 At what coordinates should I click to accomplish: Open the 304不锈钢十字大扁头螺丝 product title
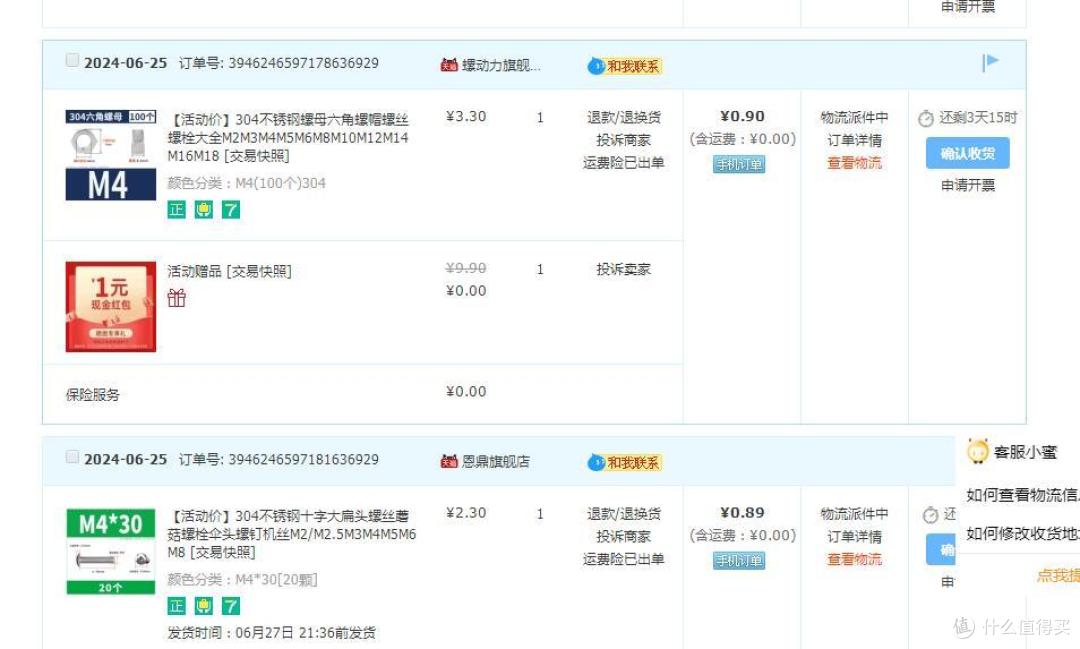coord(292,534)
